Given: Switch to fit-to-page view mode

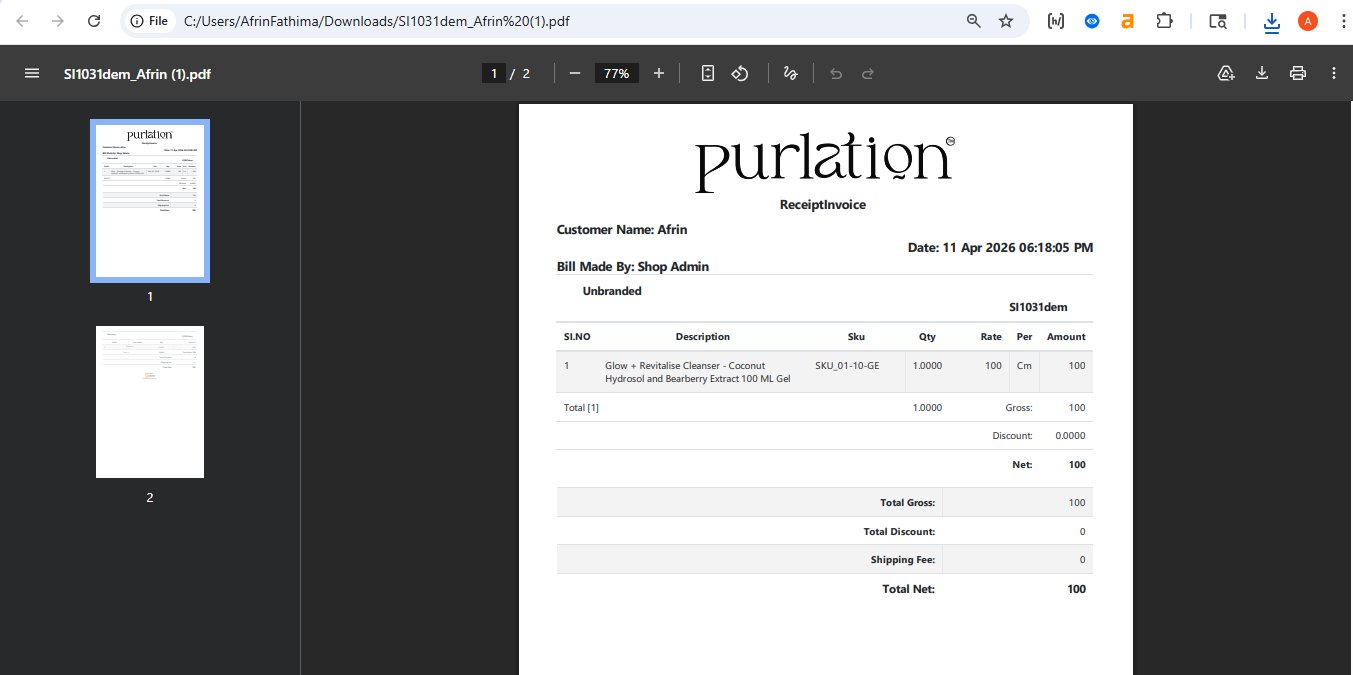Looking at the screenshot, I should pyautogui.click(x=707, y=72).
